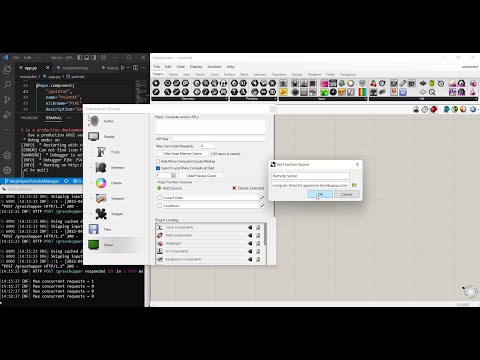
Task: Open the Grasshopper Solution menu
Action: tap(214, 67)
